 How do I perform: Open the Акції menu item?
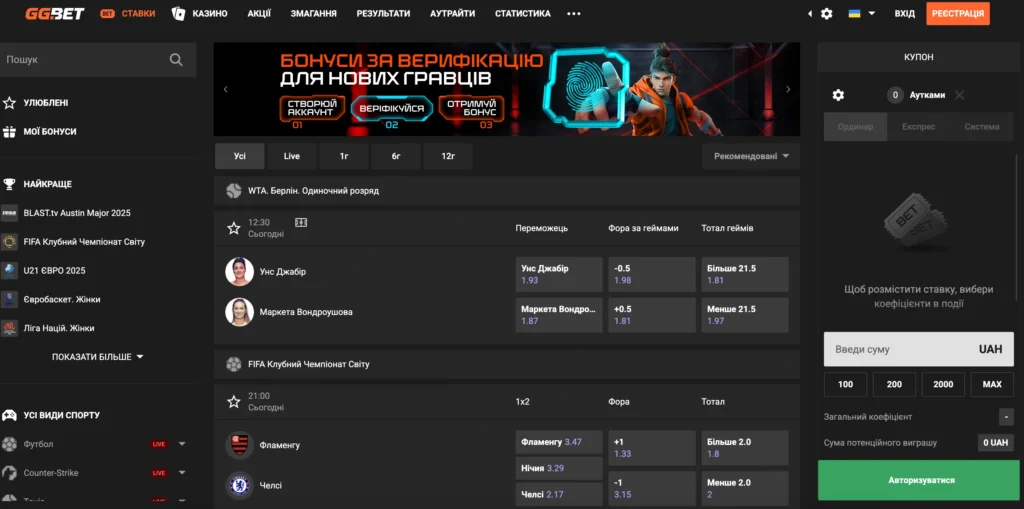click(x=259, y=14)
